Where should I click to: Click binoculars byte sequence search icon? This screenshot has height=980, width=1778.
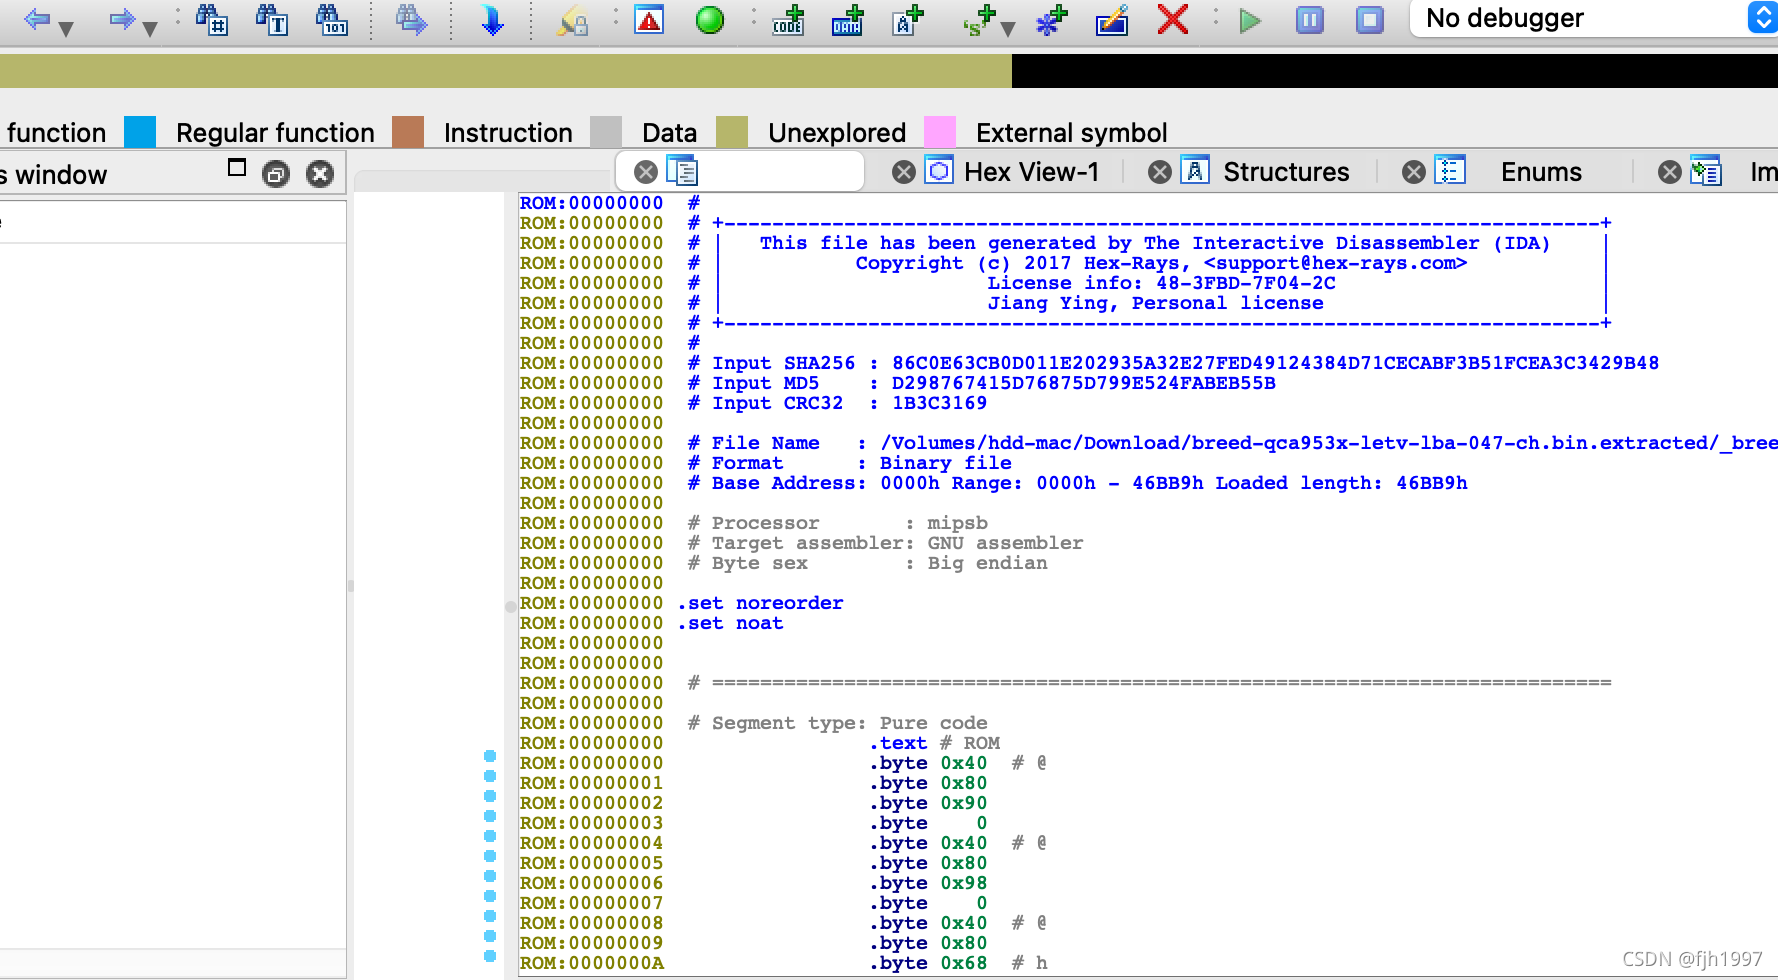331,19
